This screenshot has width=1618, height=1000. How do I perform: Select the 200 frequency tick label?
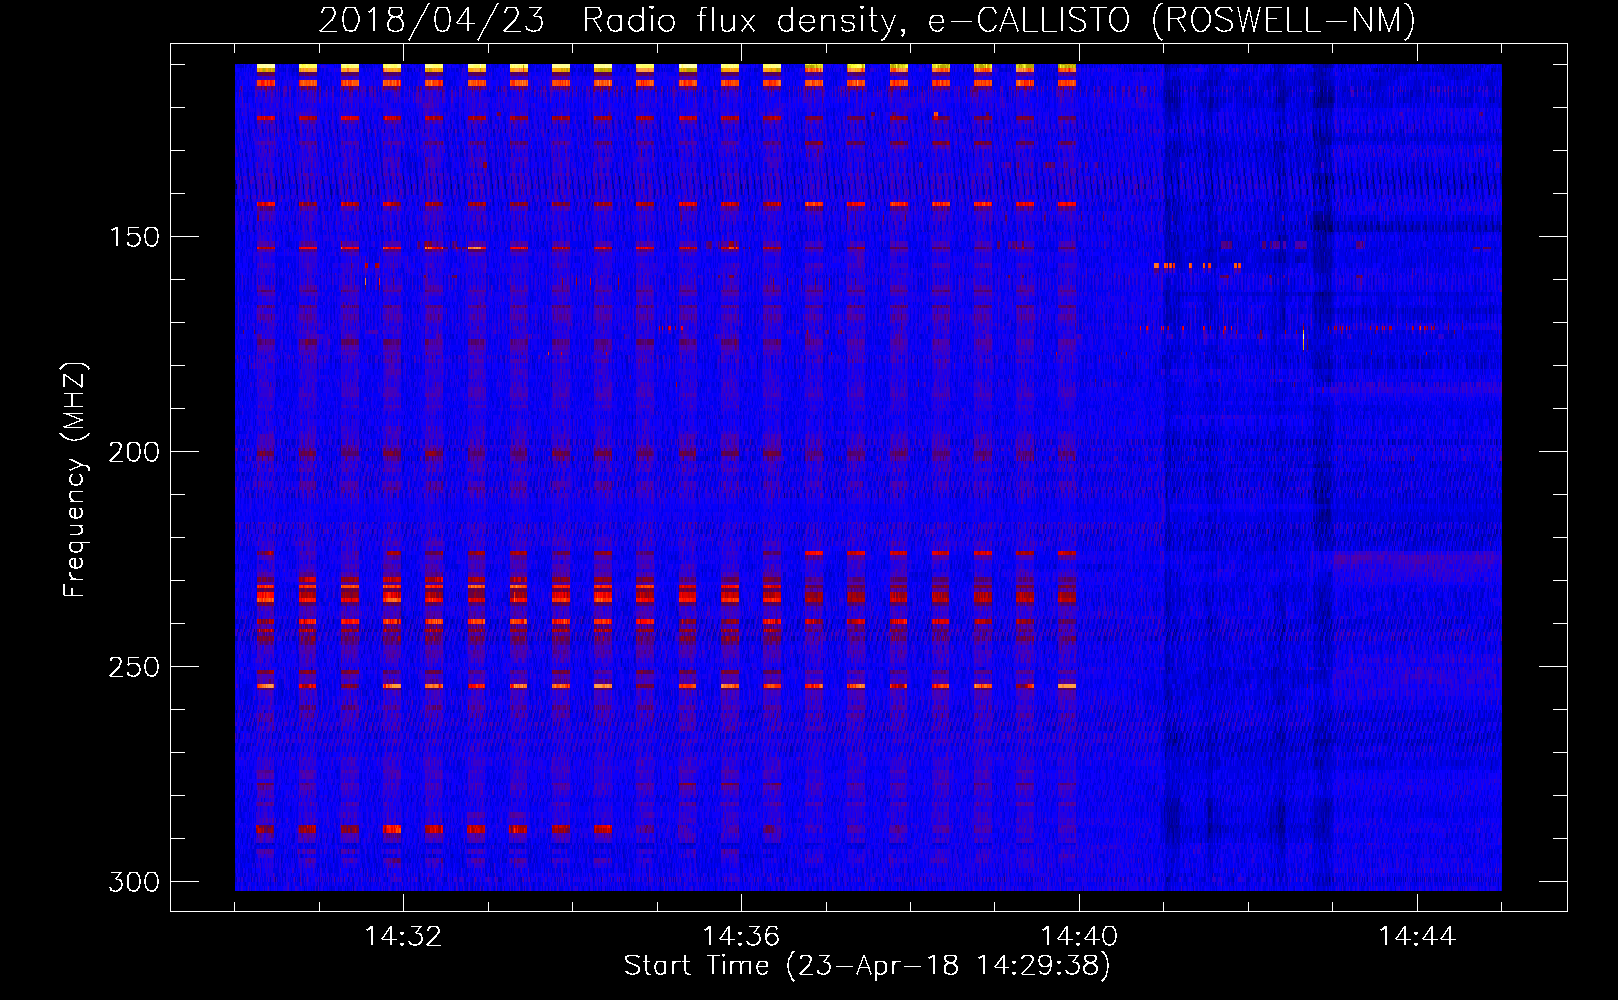(x=133, y=452)
